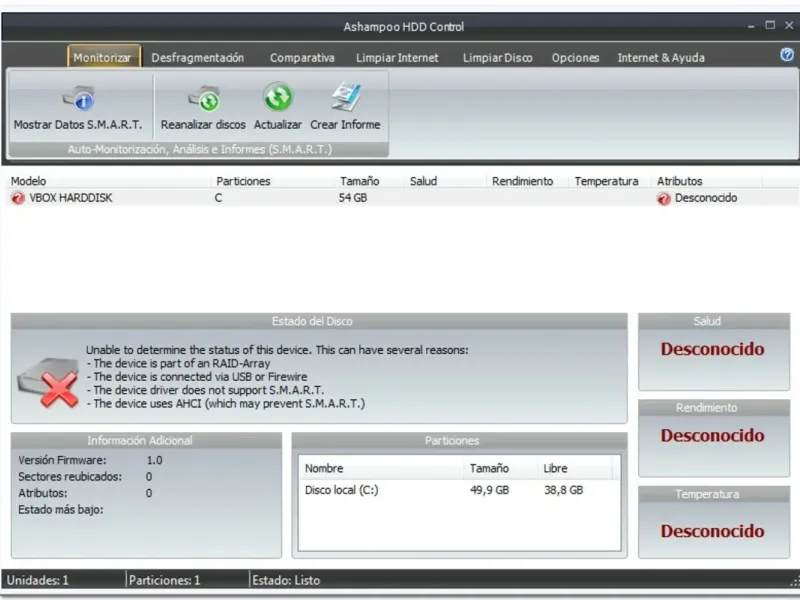Click the Información Adicional panel header
Screen dimensions: 800x600
[x=146, y=440]
